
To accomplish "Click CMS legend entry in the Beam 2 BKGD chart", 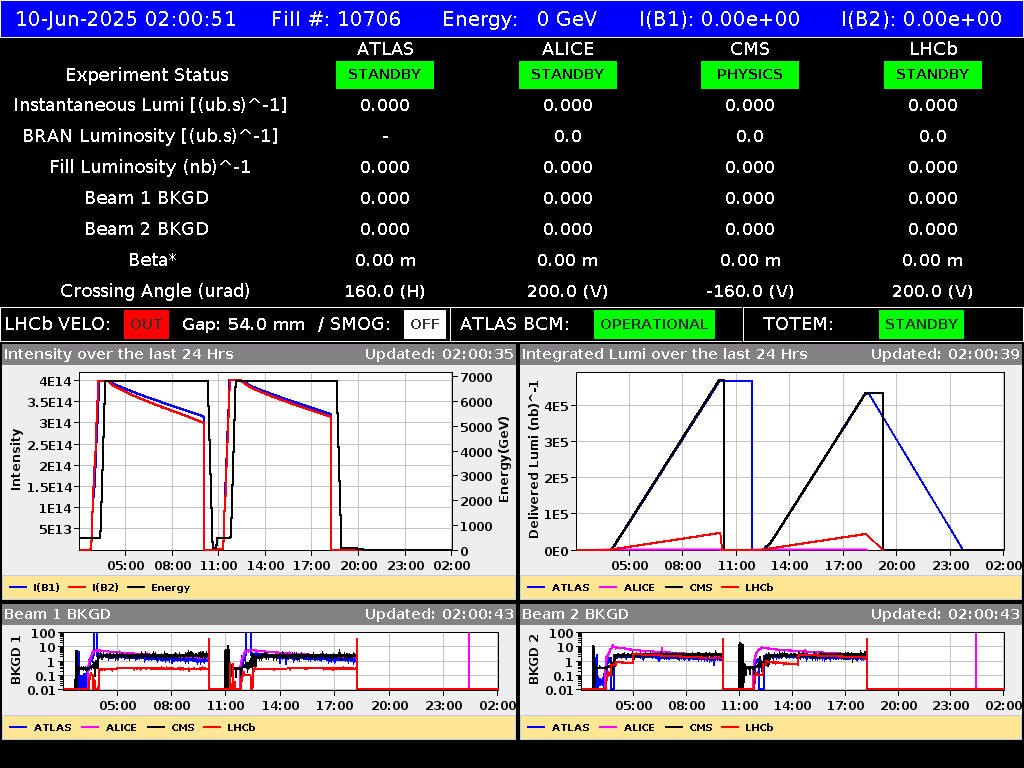I will (x=689, y=728).
